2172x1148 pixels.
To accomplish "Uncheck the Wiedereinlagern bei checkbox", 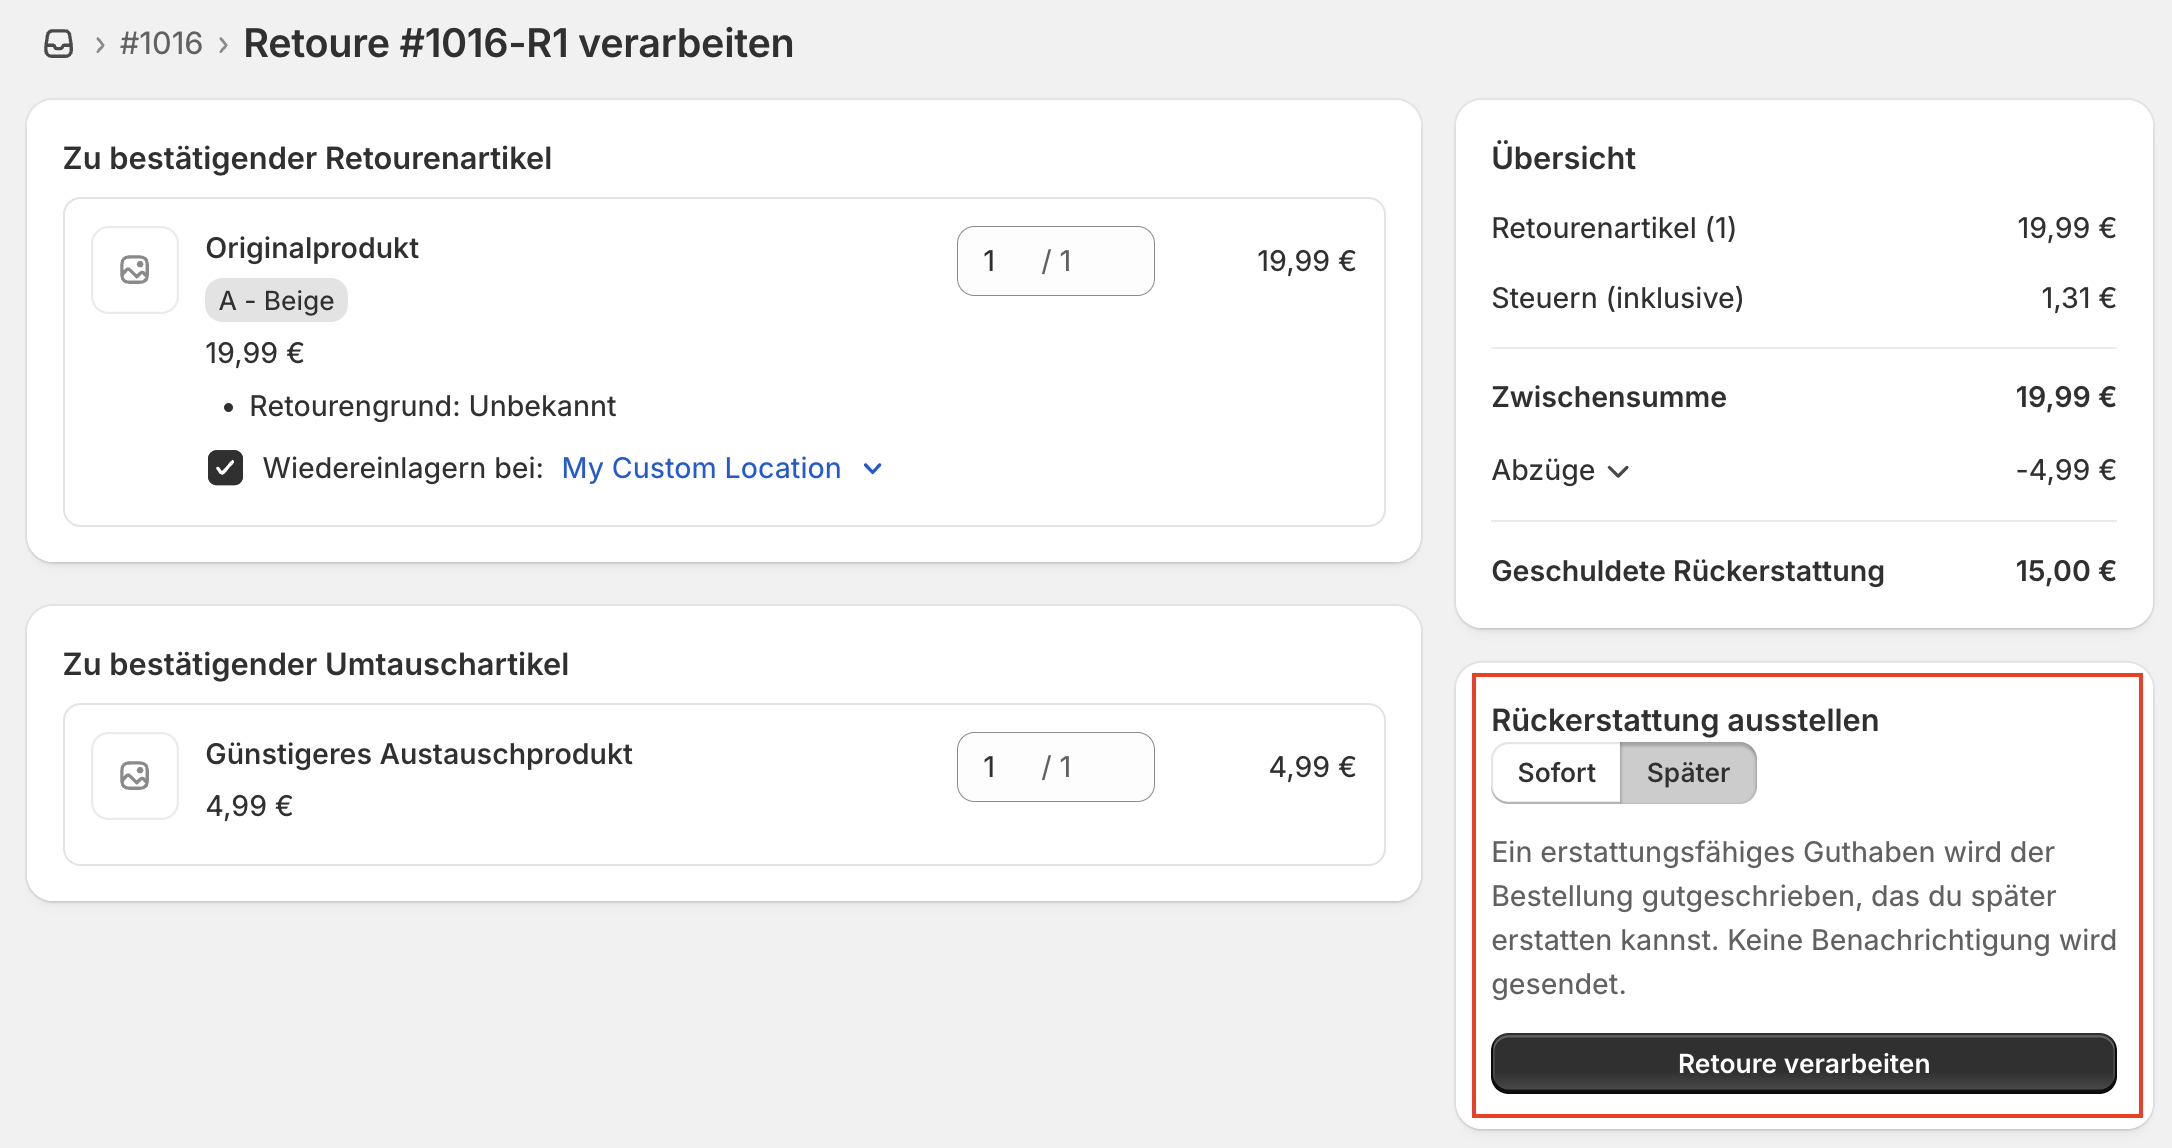I will 225,468.
